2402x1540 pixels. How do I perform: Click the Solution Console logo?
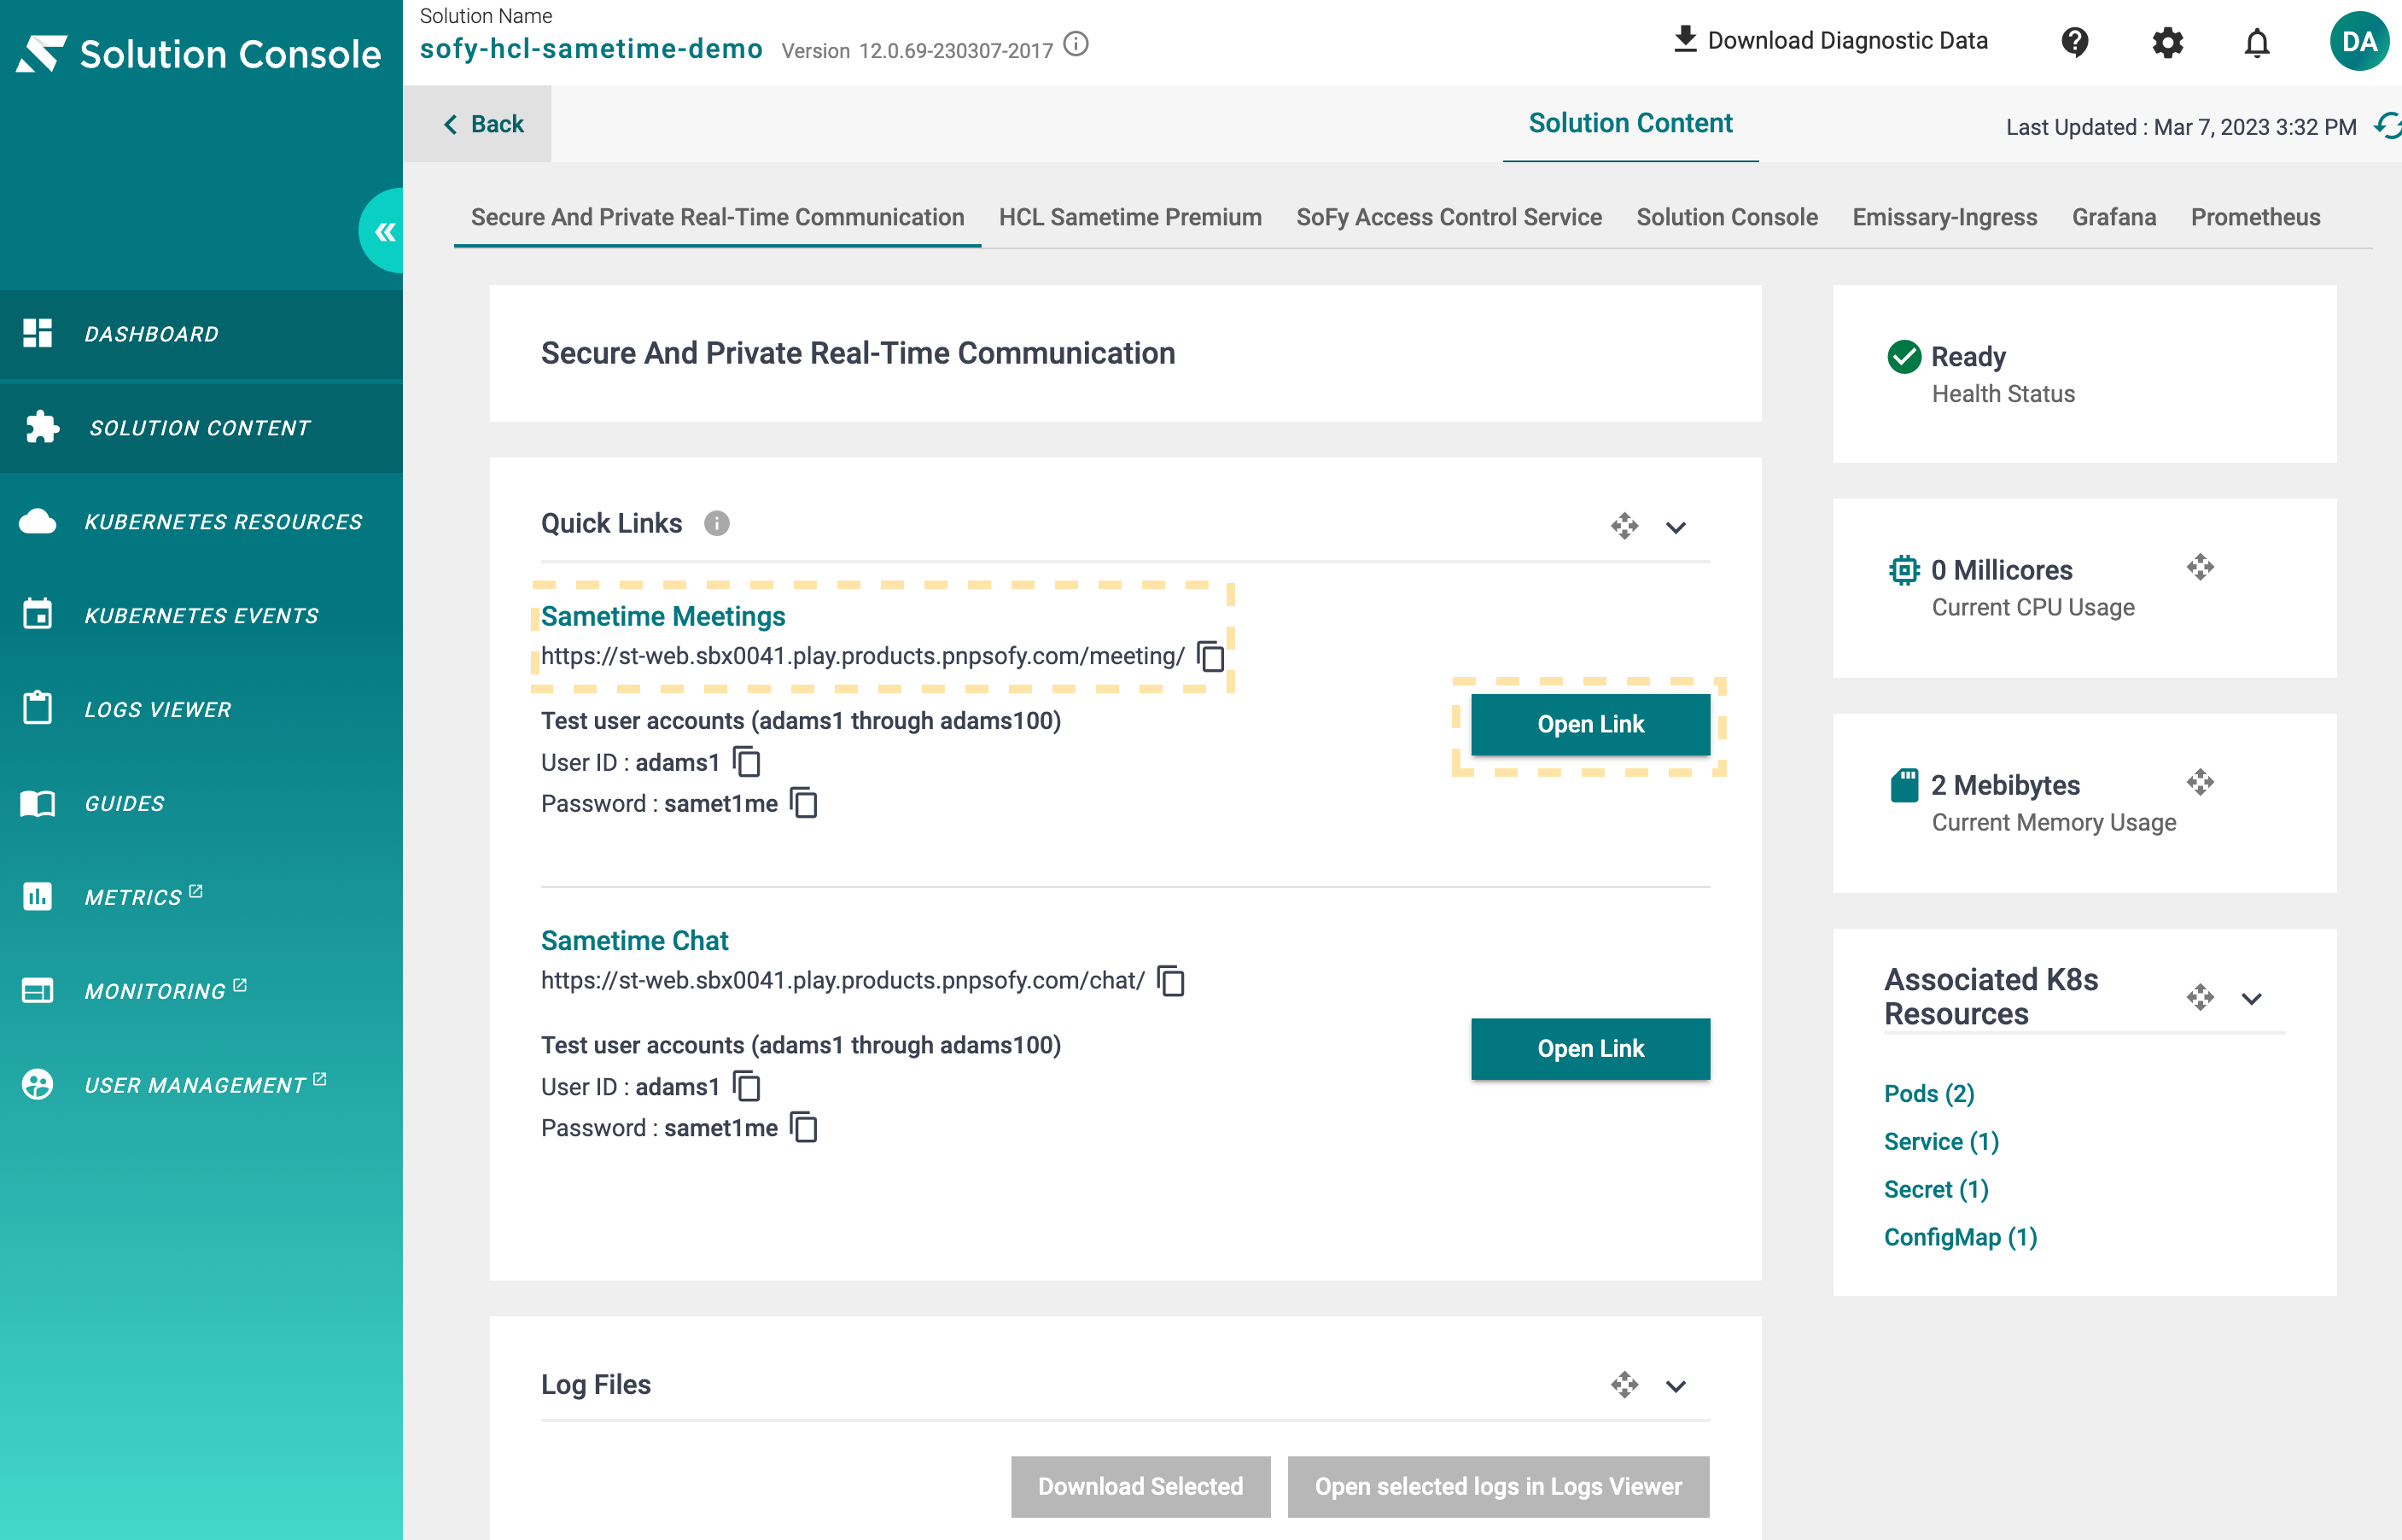click(x=198, y=54)
